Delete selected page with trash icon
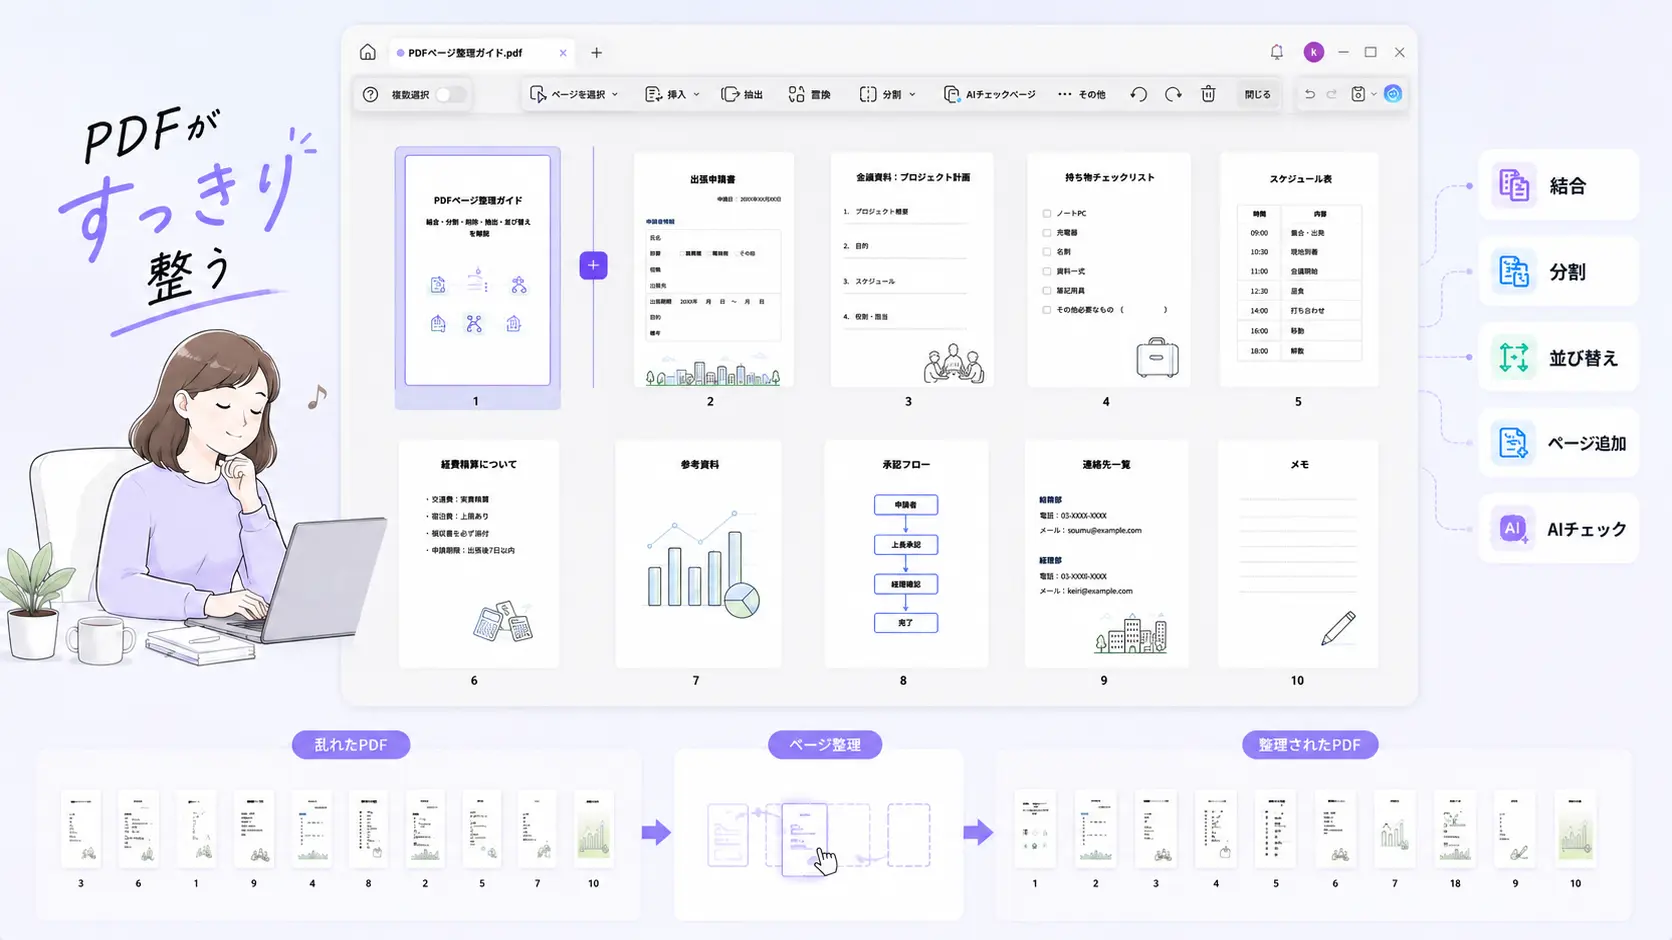Screen dimensions: 1672x940 tap(1208, 94)
